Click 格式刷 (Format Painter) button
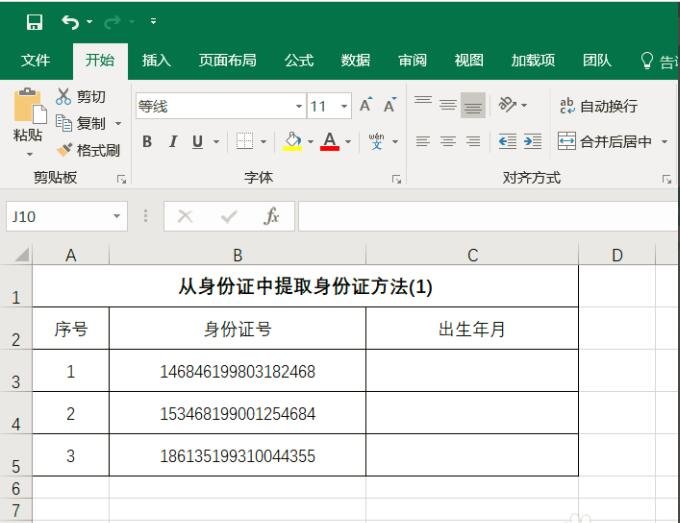The width and height of the screenshot is (680, 523). coord(88,150)
